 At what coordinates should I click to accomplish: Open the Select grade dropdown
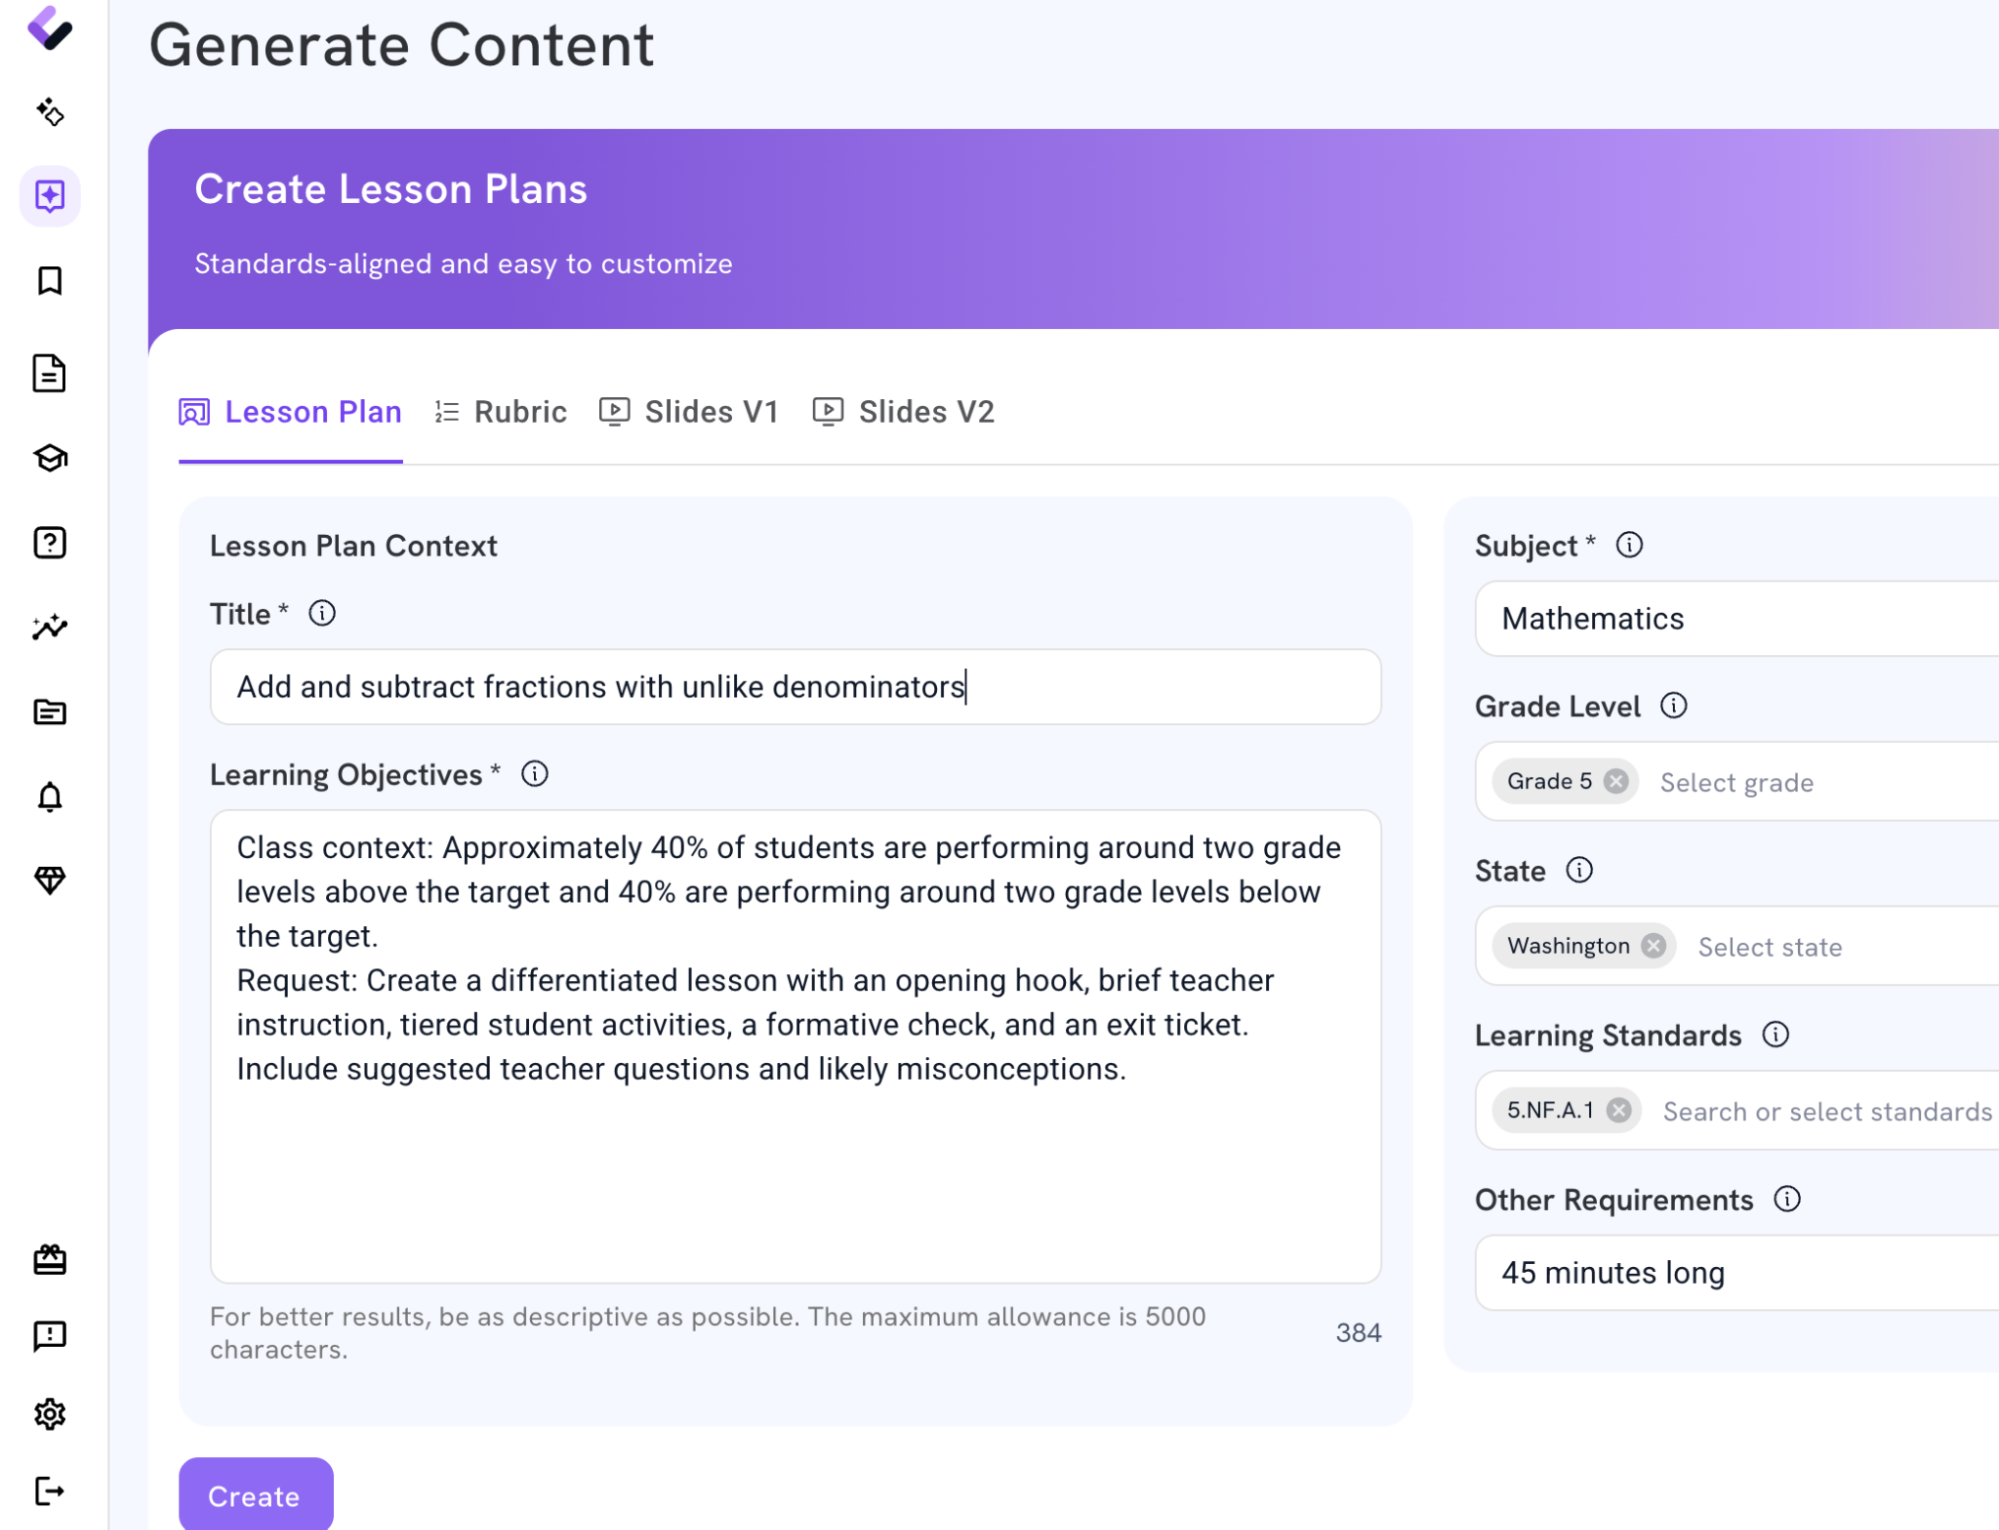[1736, 782]
